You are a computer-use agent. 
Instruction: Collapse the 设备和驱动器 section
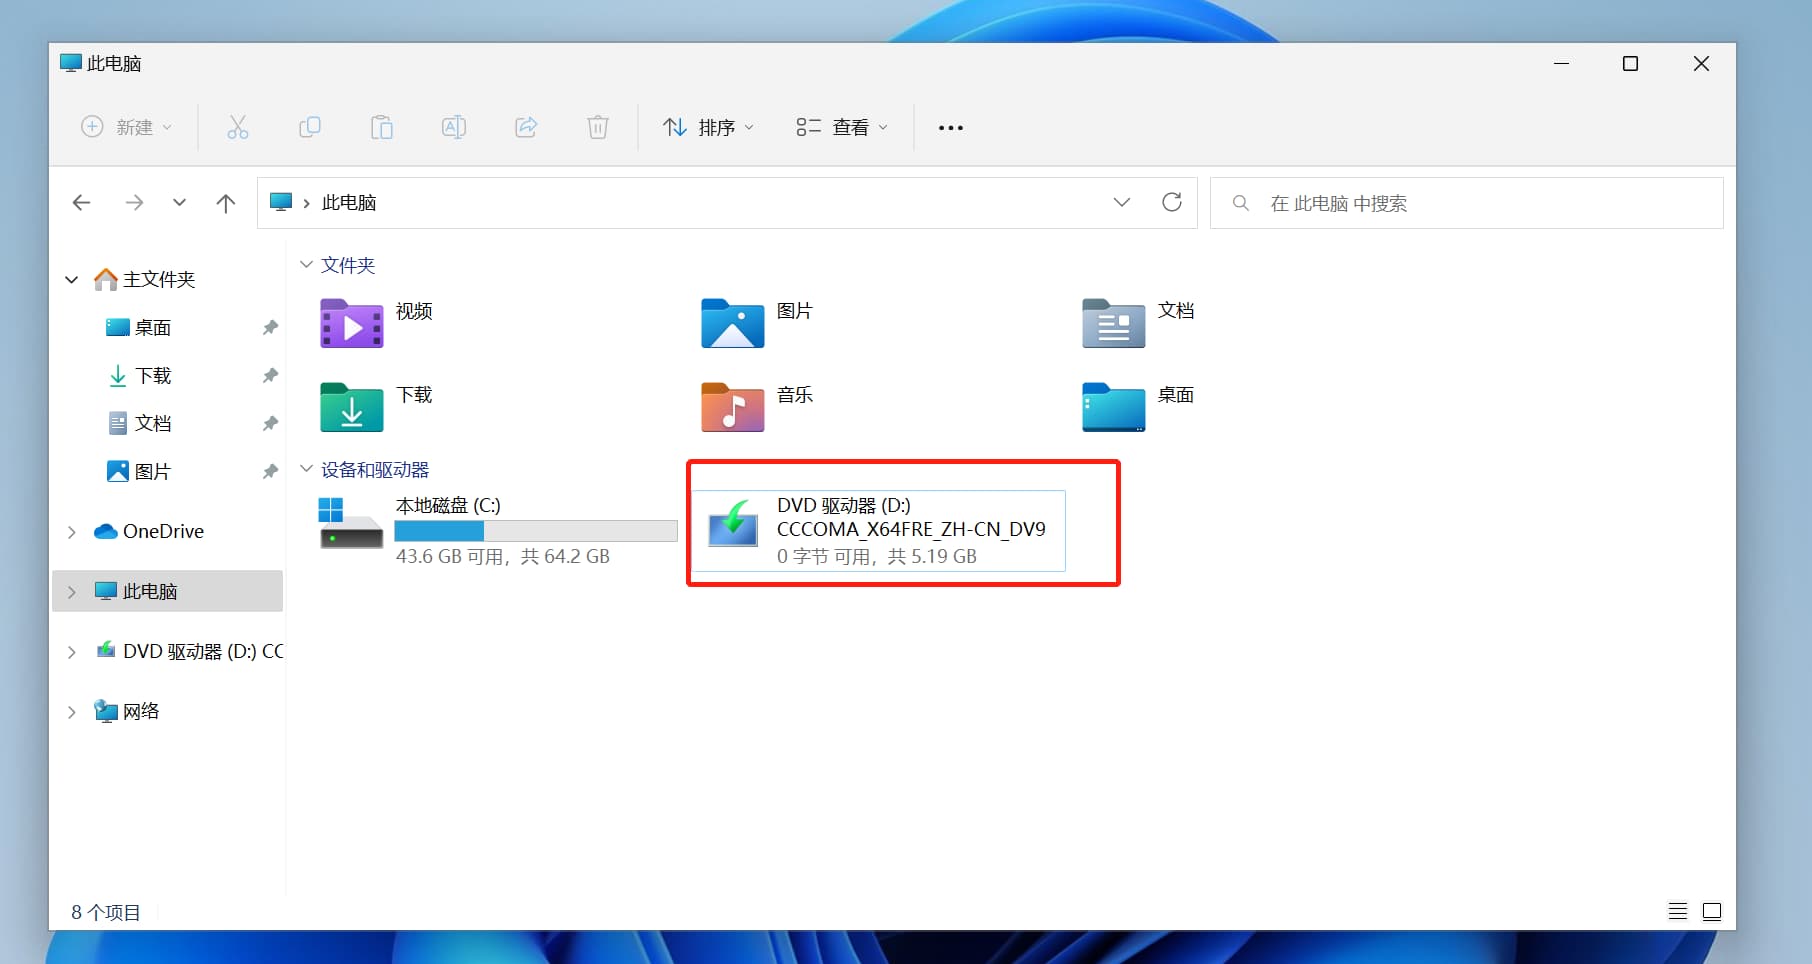pos(307,469)
